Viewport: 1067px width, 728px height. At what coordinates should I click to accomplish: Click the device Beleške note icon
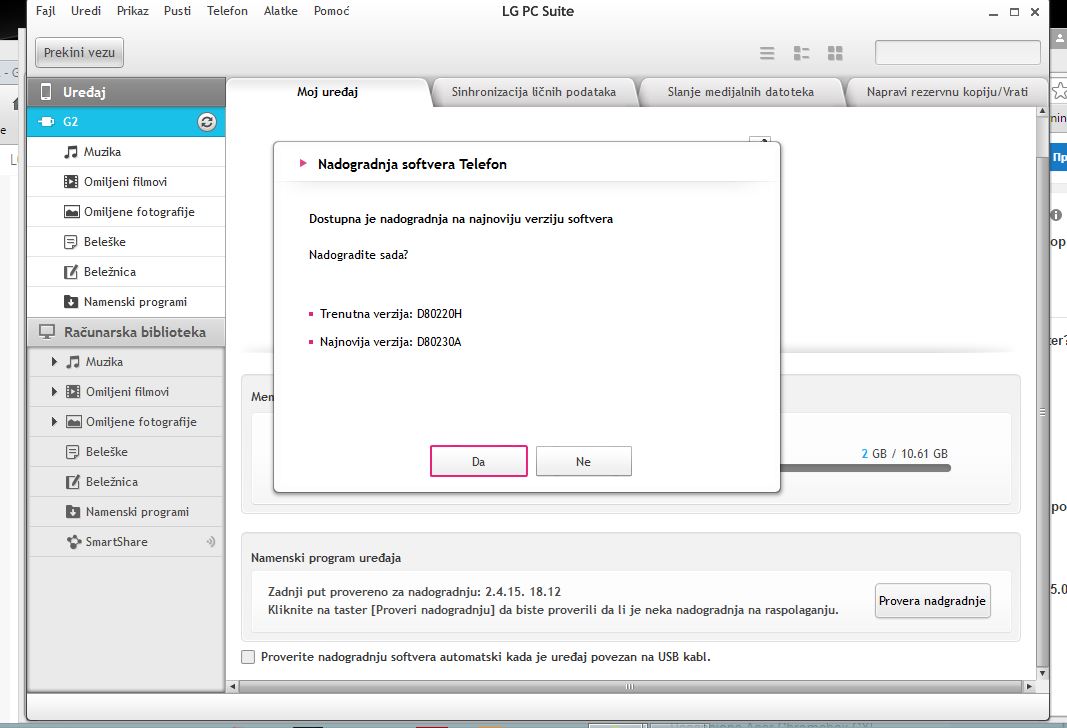pyautogui.click(x=71, y=242)
